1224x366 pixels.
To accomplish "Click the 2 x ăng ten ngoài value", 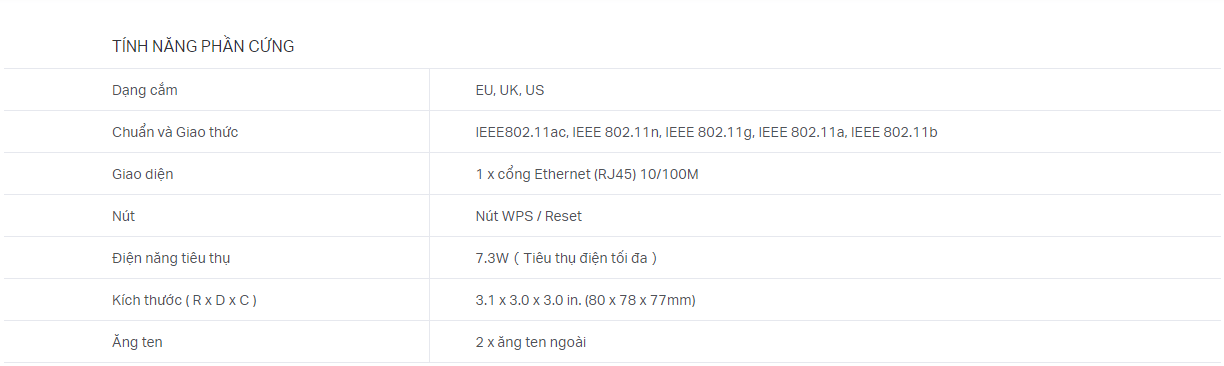I will click(x=530, y=342).
